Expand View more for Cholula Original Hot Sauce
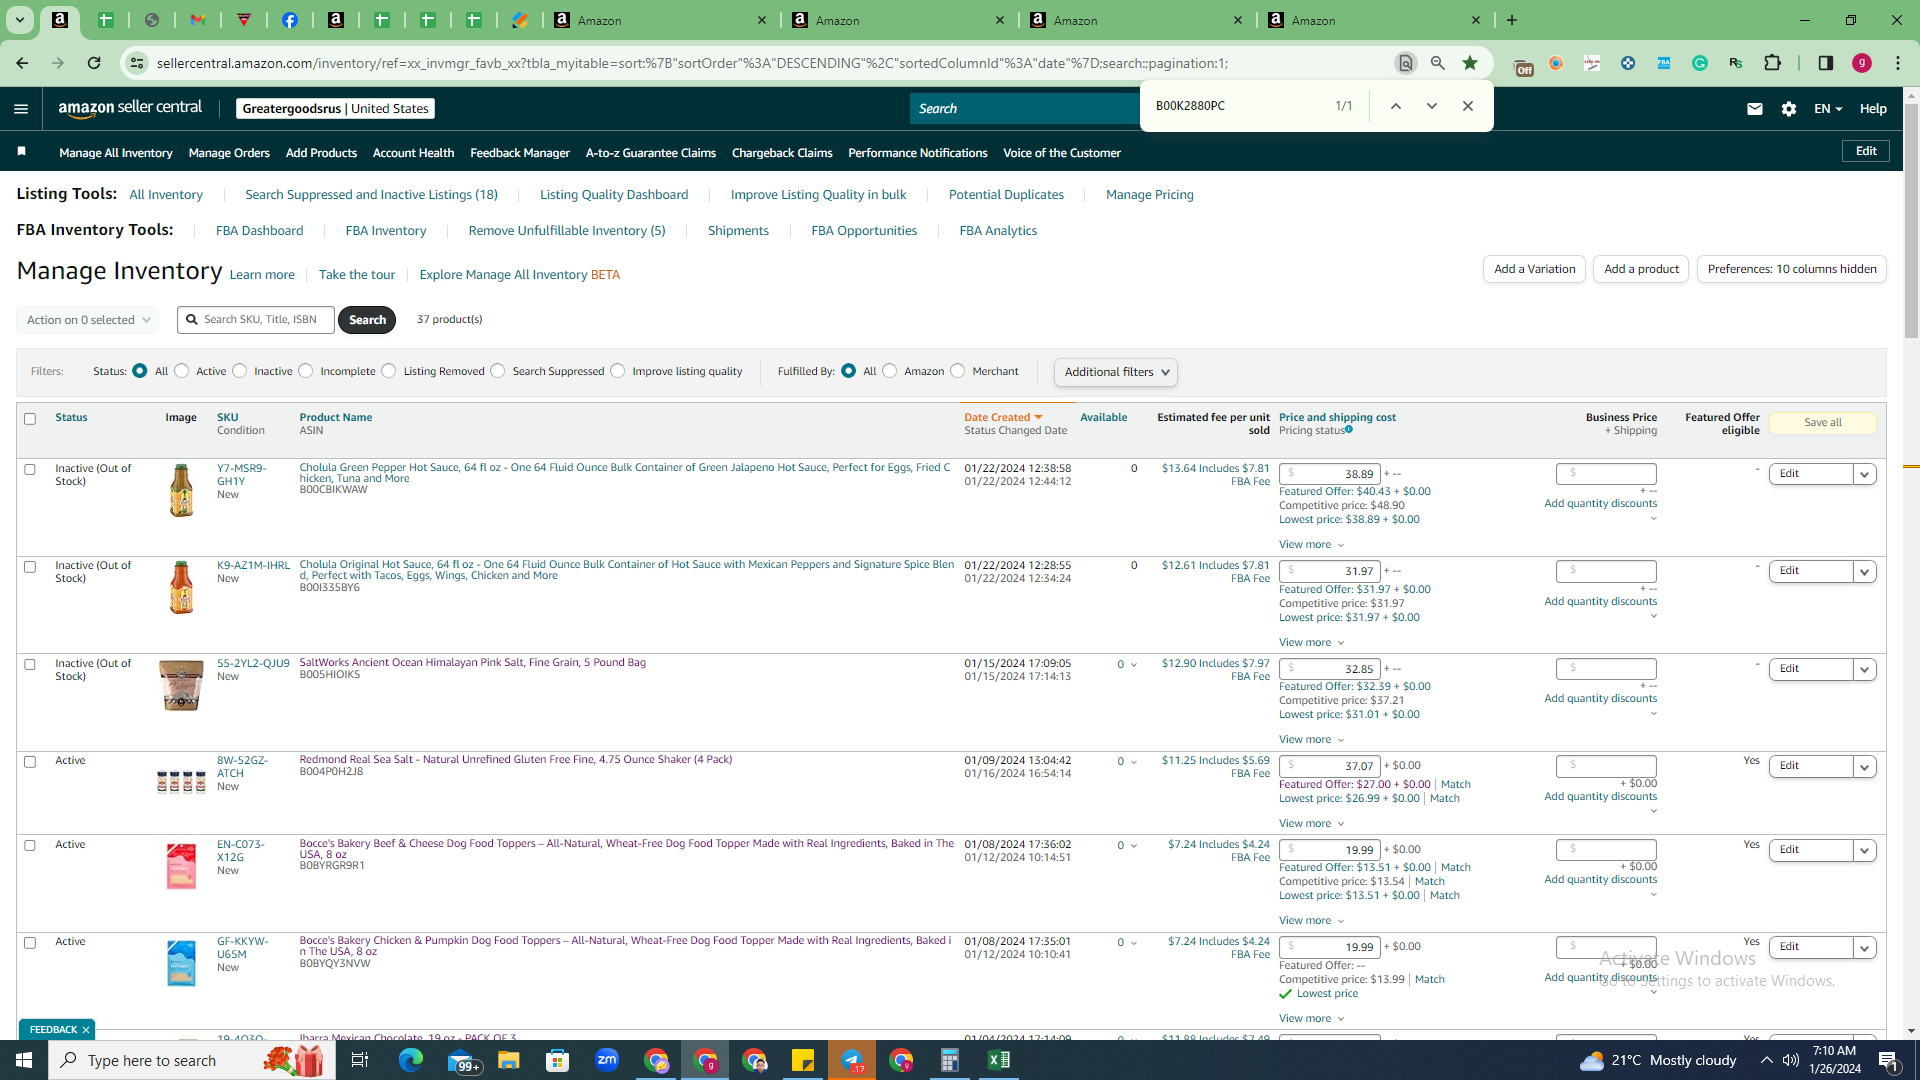This screenshot has width=1920, height=1080. [1312, 643]
